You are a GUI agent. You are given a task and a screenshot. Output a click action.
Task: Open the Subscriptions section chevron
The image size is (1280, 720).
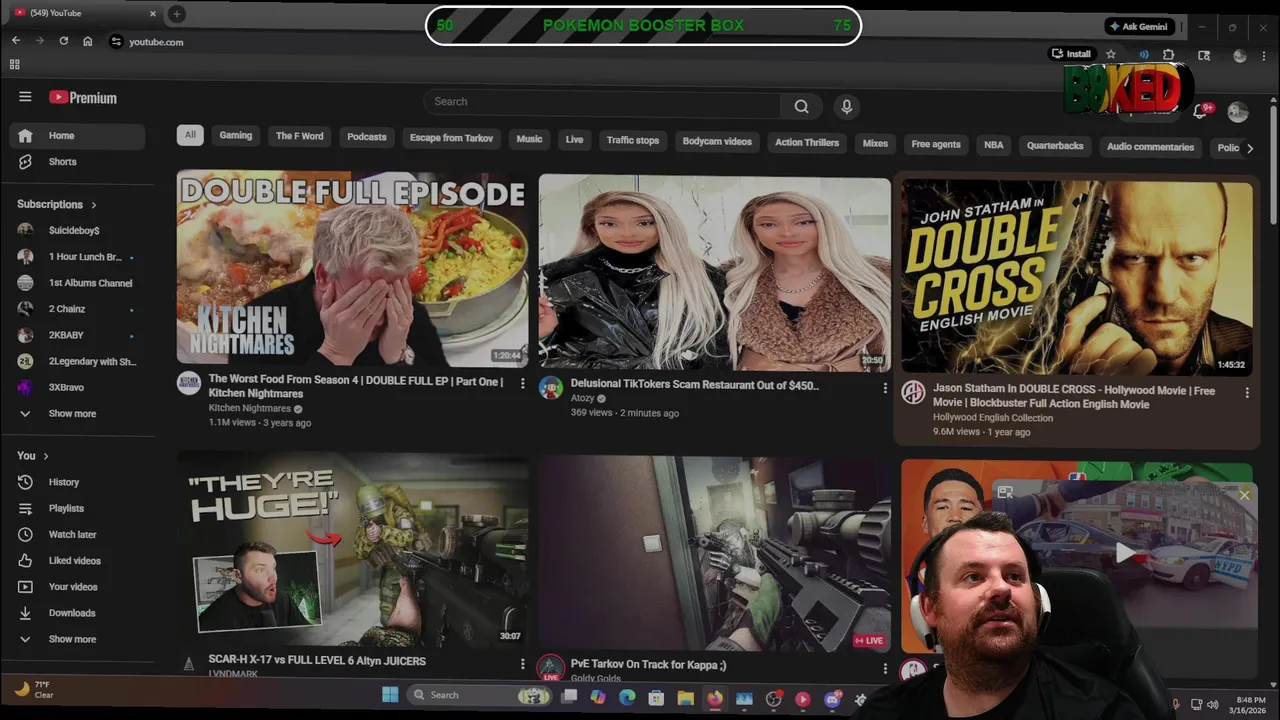94,204
